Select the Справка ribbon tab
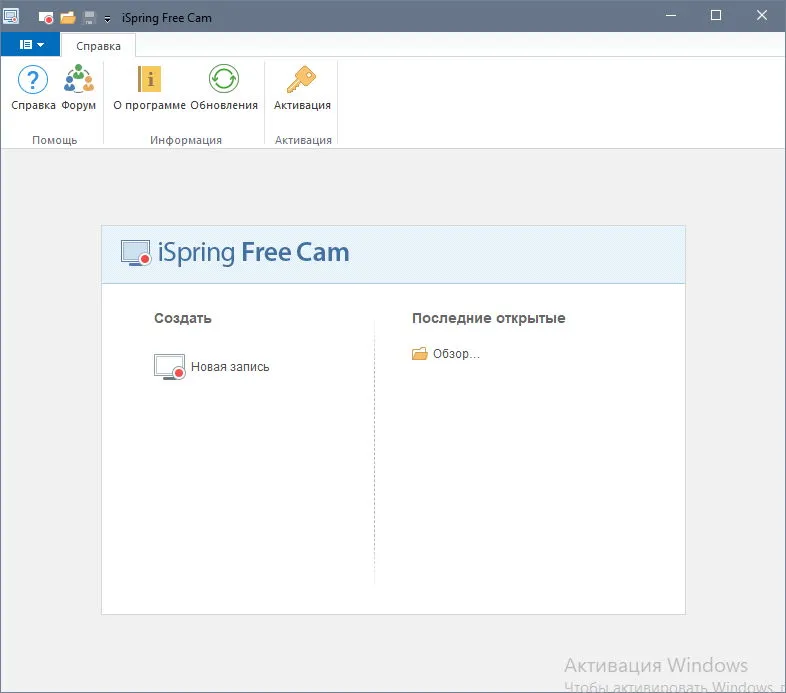The image size is (786, 693). pos(98,46)
